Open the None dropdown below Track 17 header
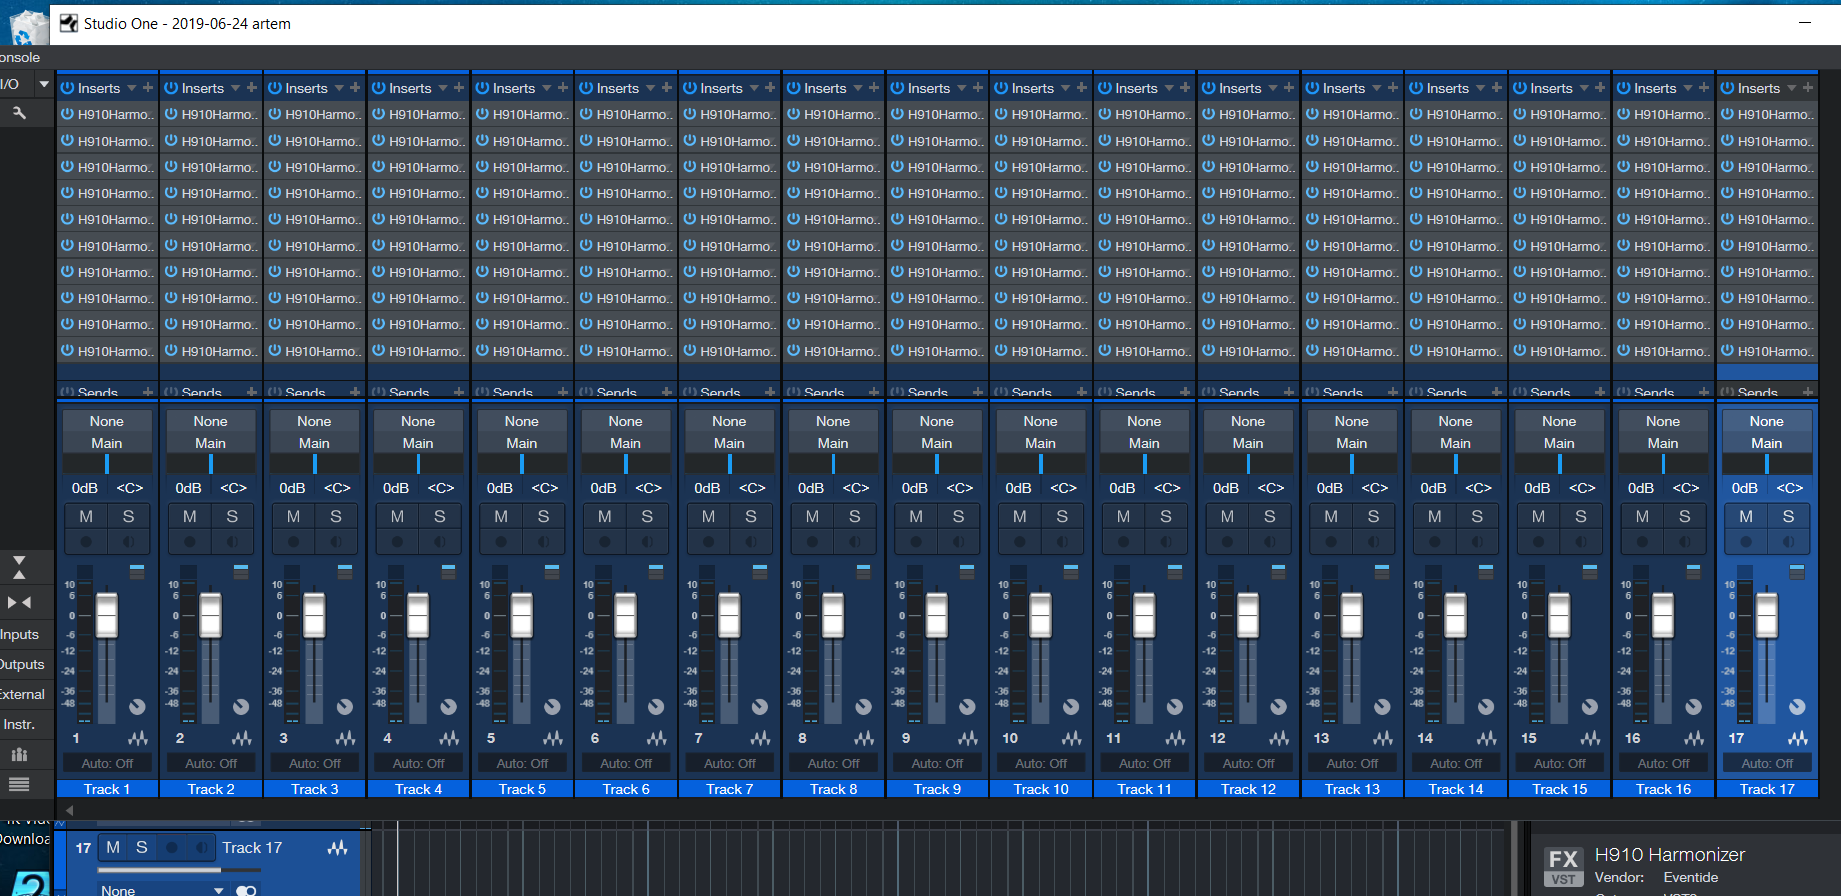Viewport: 1841px width, 896px height. click(x=160, y=889)
